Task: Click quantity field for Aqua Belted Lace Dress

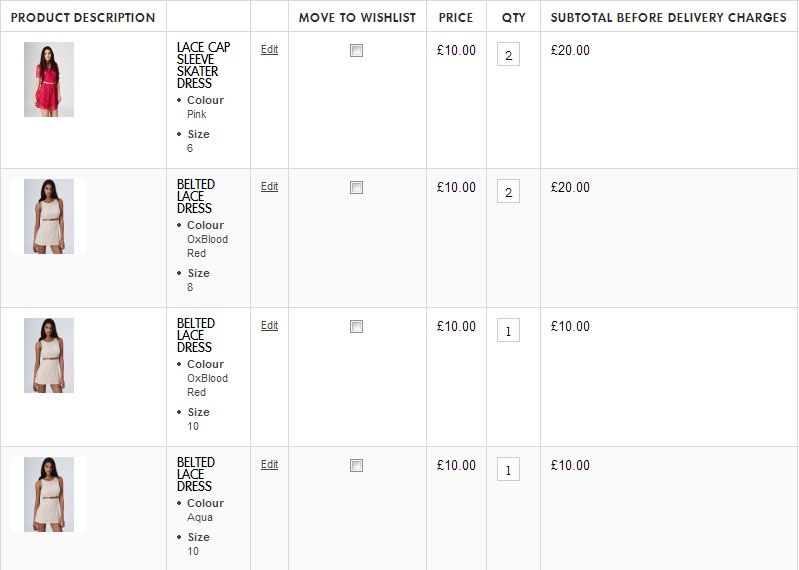Action: click(x=508, y=470)
